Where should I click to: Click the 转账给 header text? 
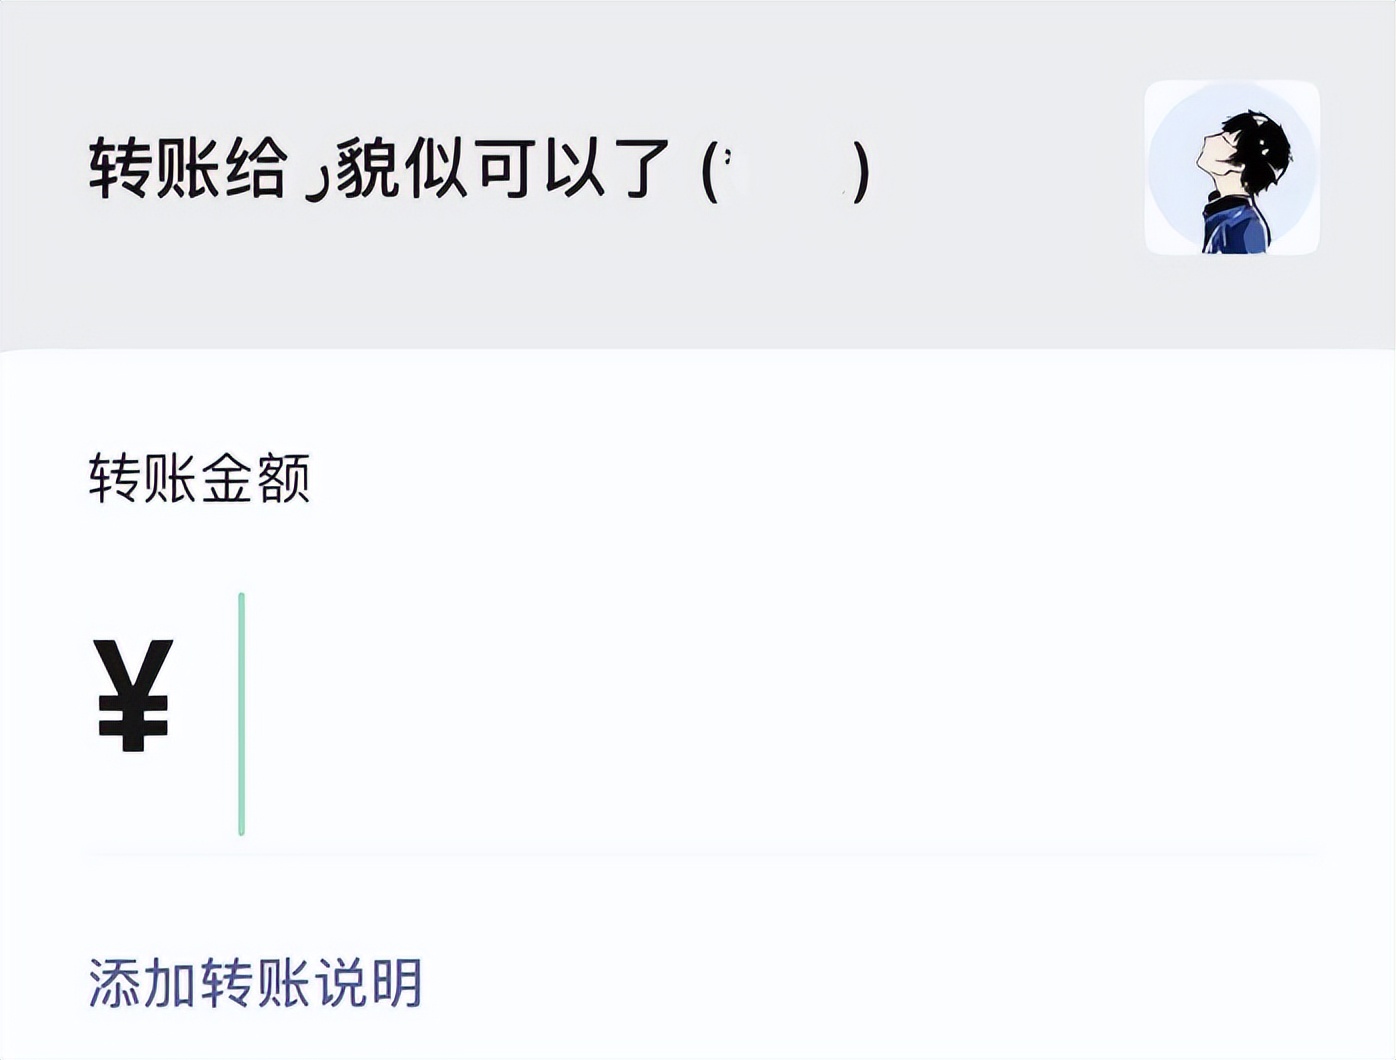click(185, 168)
